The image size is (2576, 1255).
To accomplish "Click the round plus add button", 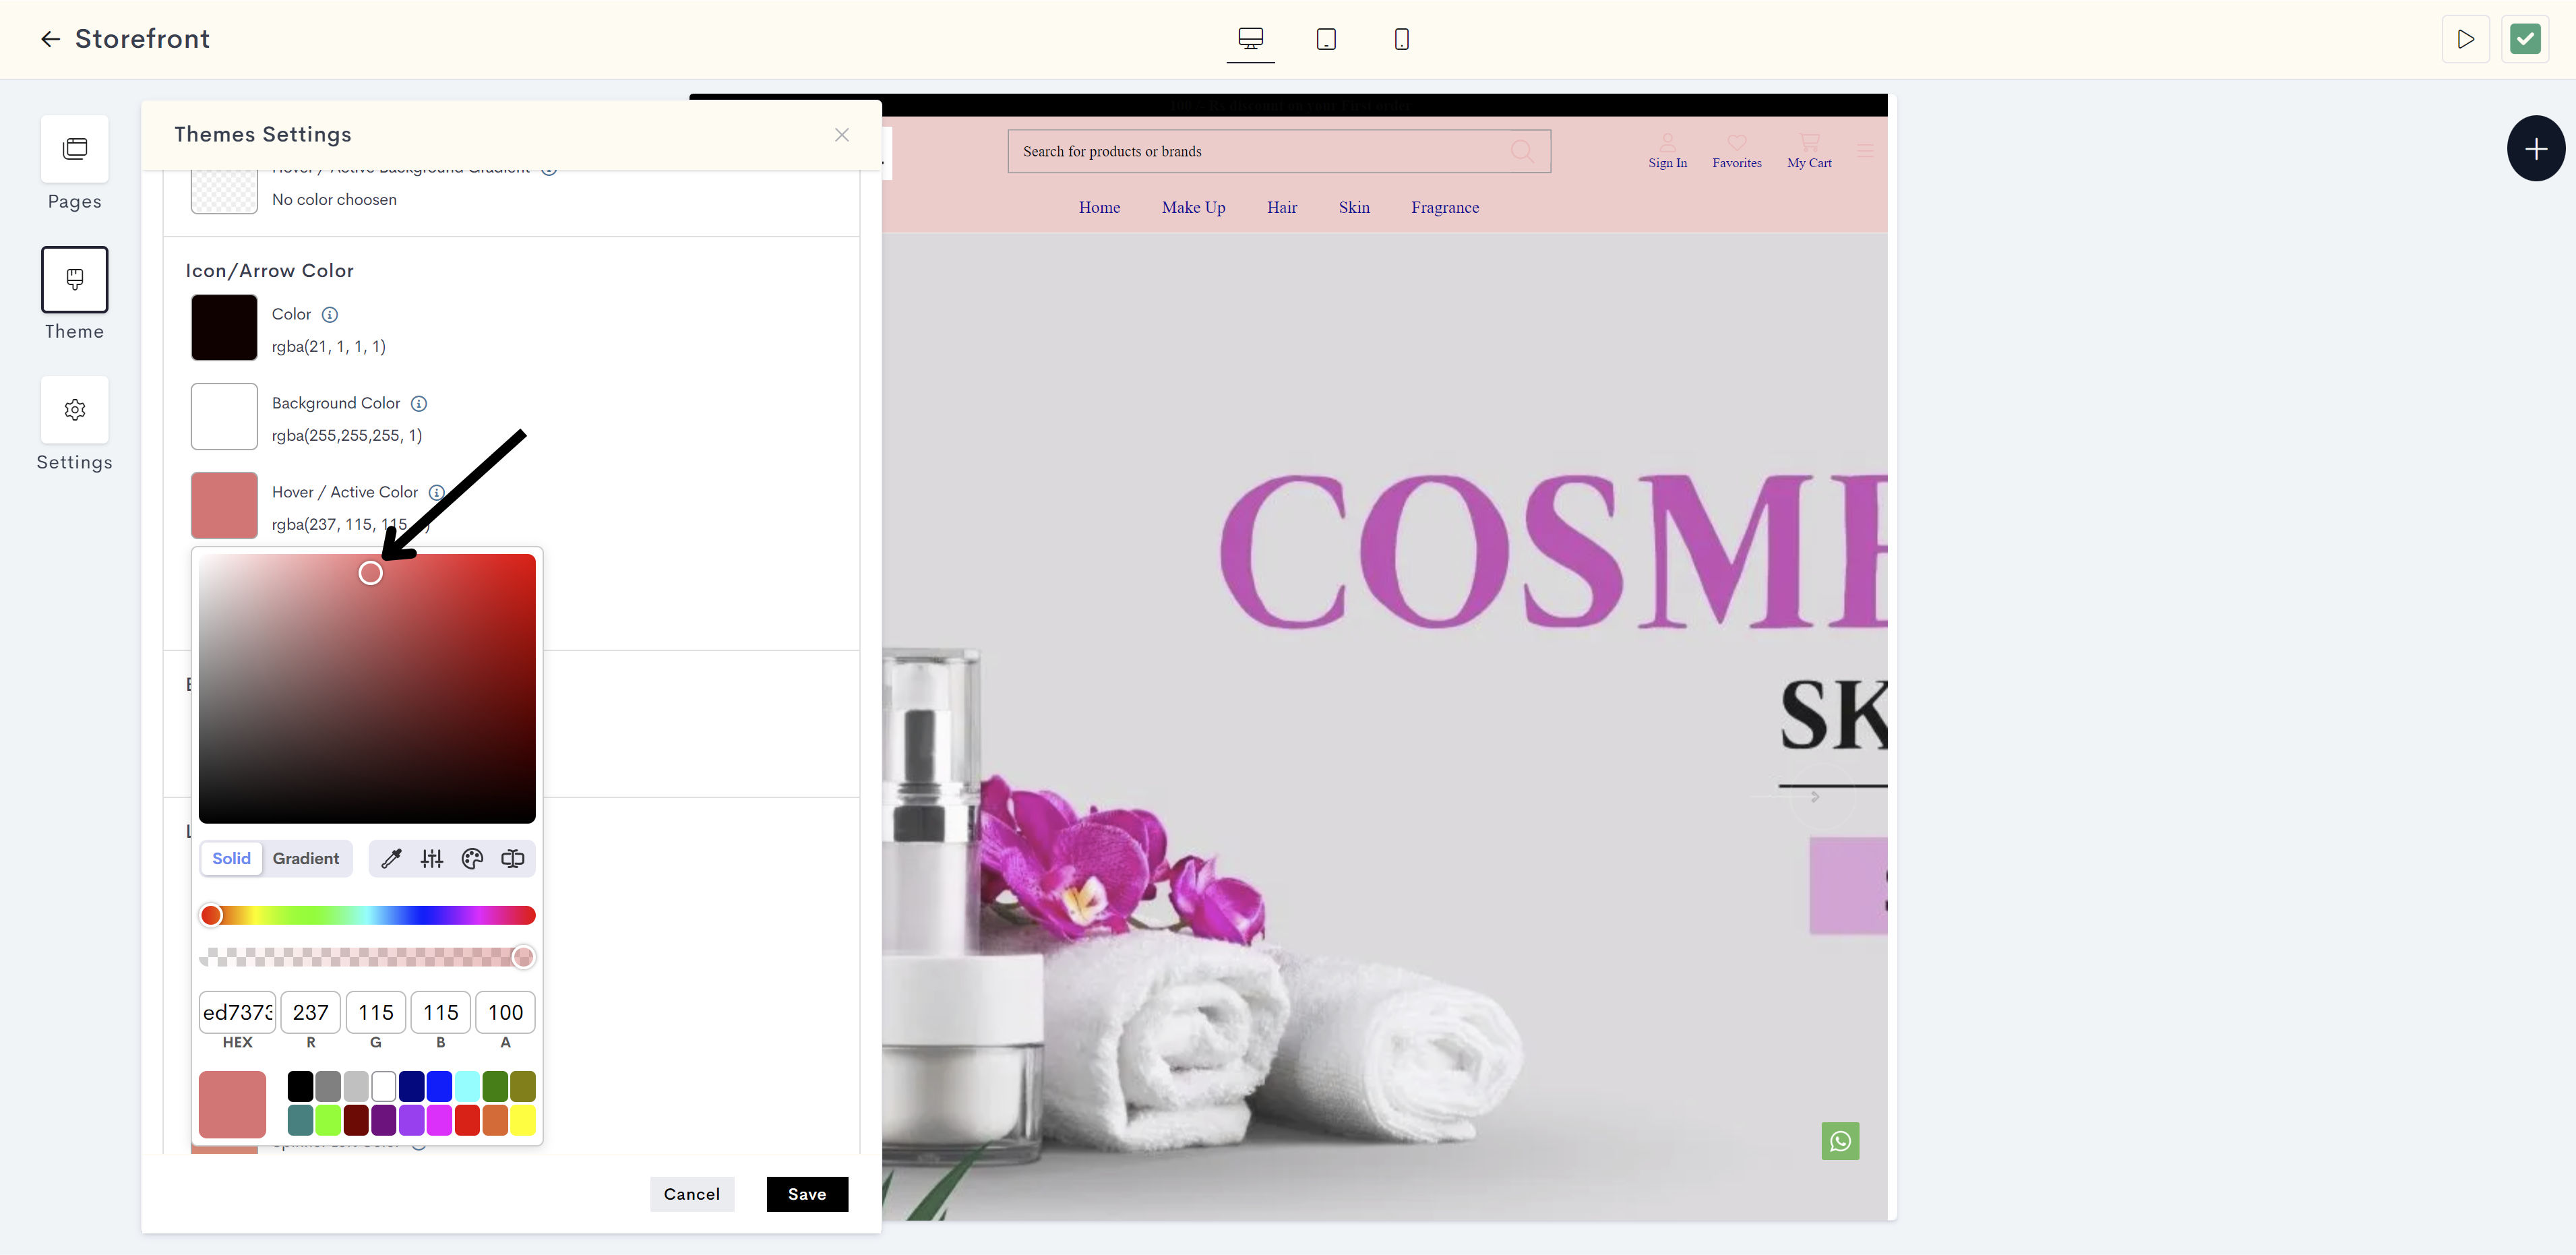I will [x=2536, y=149].
